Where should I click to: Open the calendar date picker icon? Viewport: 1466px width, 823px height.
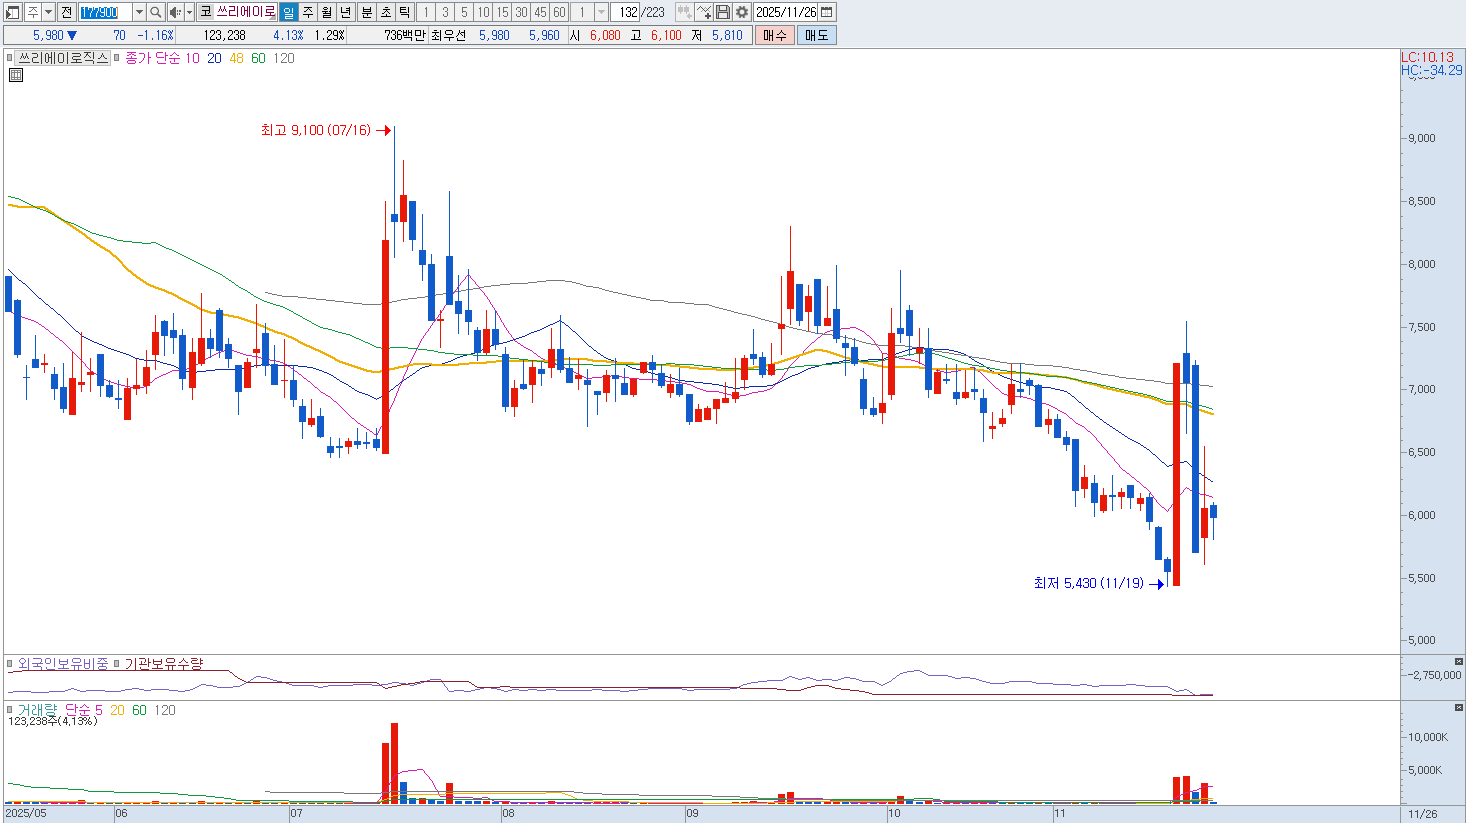(827, 12)
